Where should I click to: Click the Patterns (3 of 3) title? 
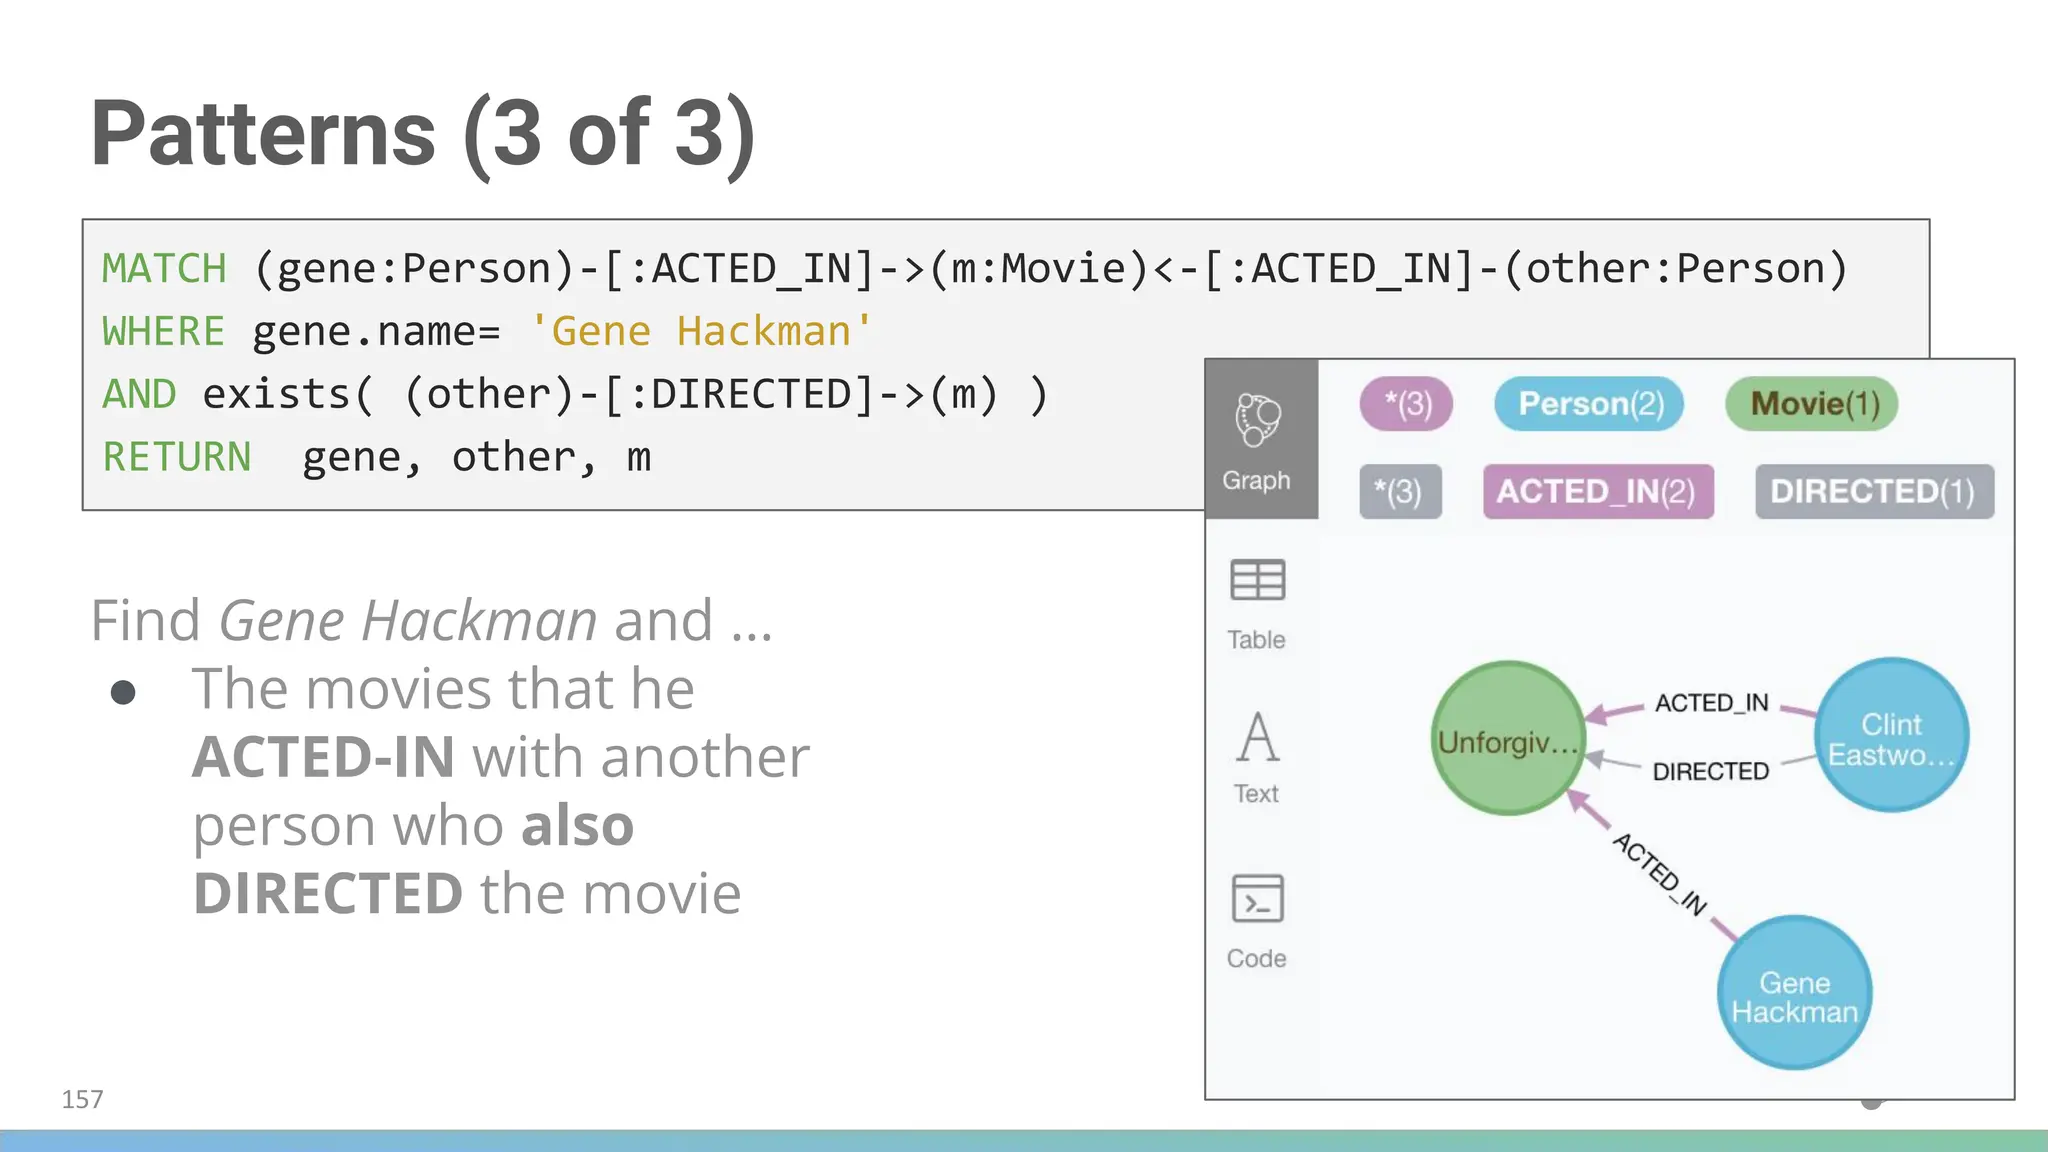coord(423,134)
